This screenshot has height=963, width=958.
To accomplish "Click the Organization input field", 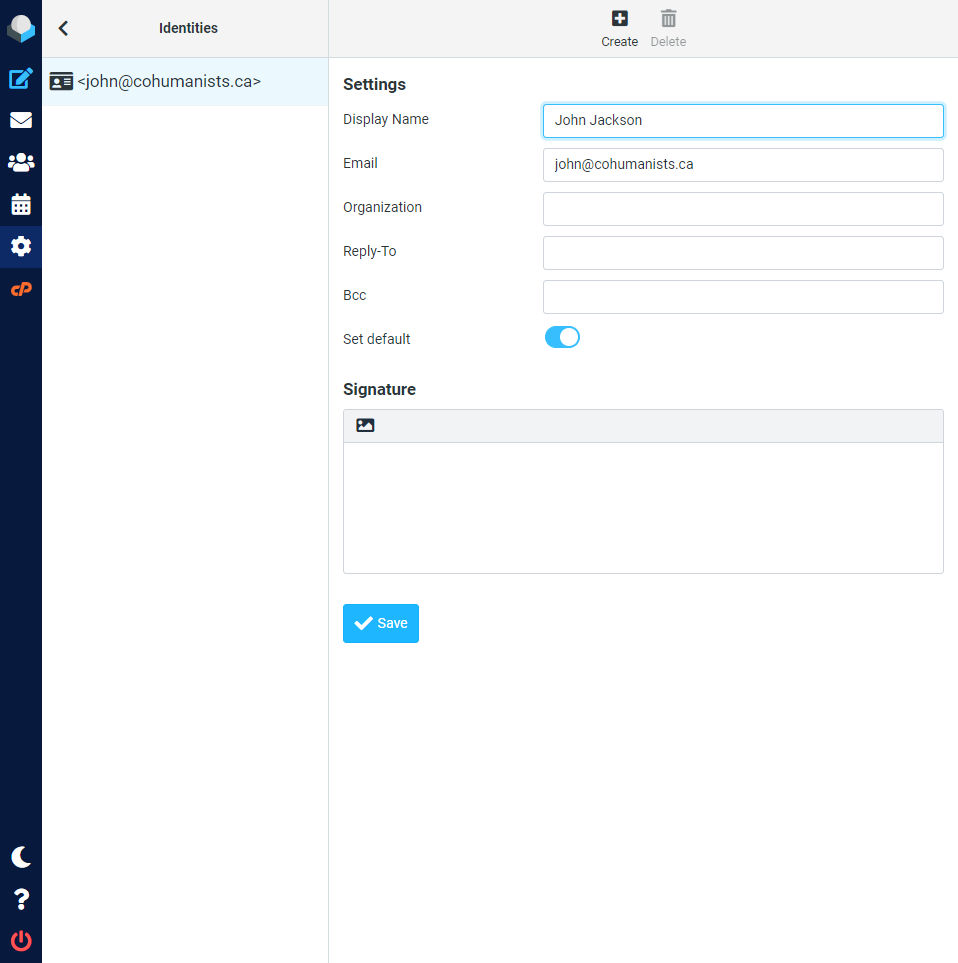I will [743, 209].
